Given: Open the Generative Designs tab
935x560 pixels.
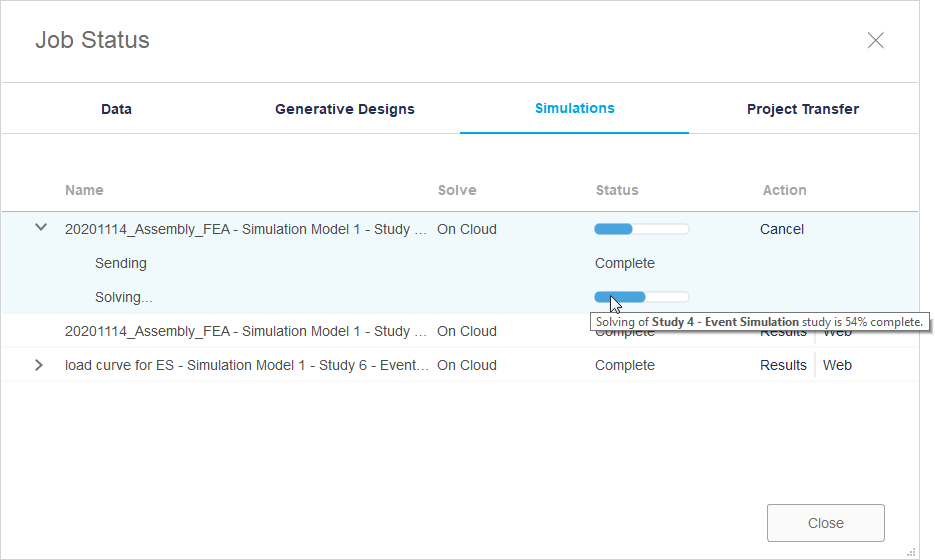Looking at the screenshot, I should 345,109.
